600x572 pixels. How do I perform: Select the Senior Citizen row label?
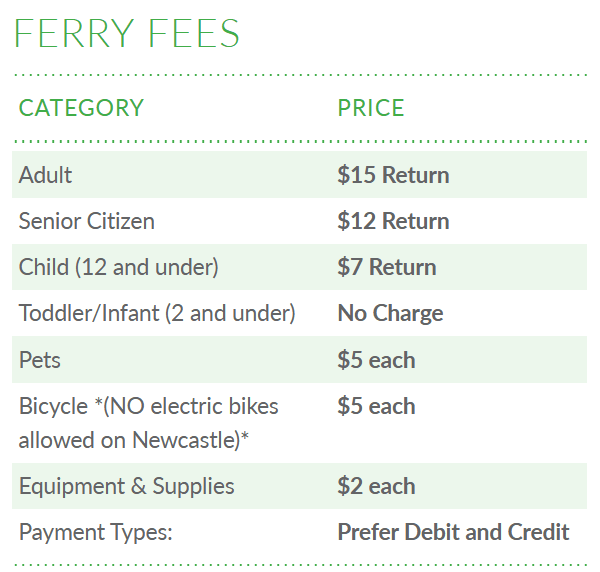(87, 221)
